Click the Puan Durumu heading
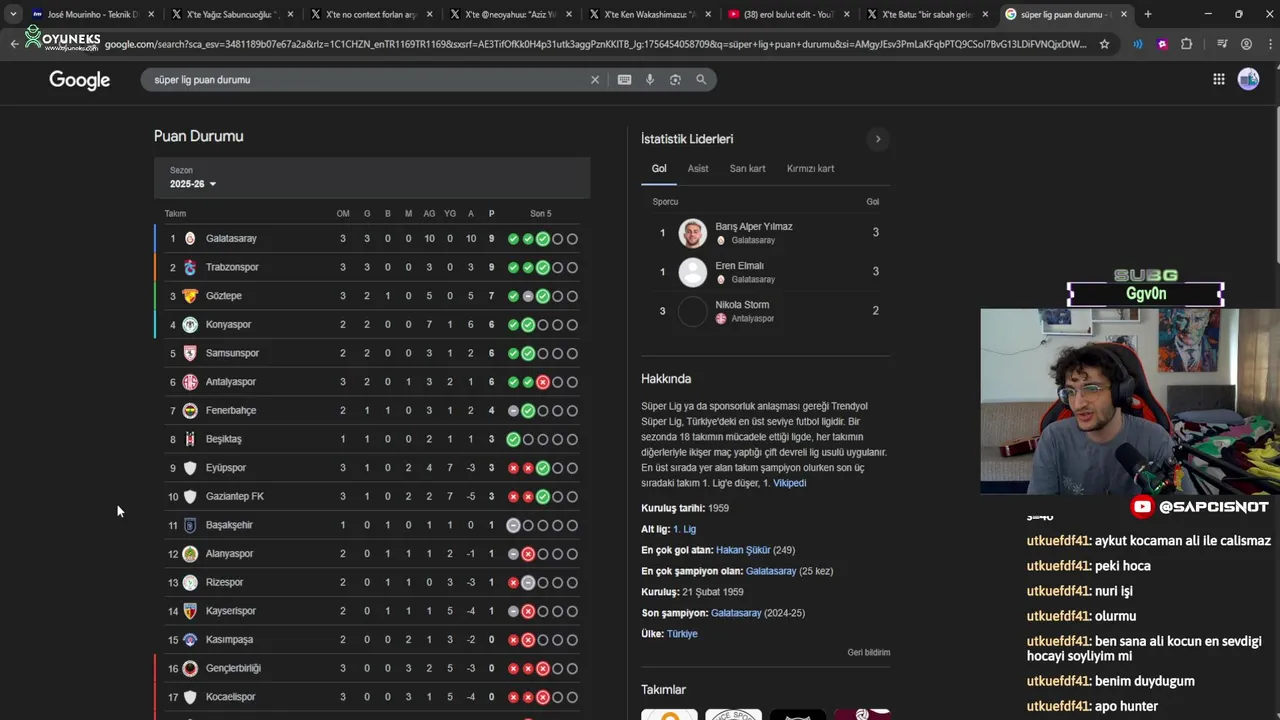Image resolution: width=1280 pixels, height=720 pixels. (x=199, y=136)
